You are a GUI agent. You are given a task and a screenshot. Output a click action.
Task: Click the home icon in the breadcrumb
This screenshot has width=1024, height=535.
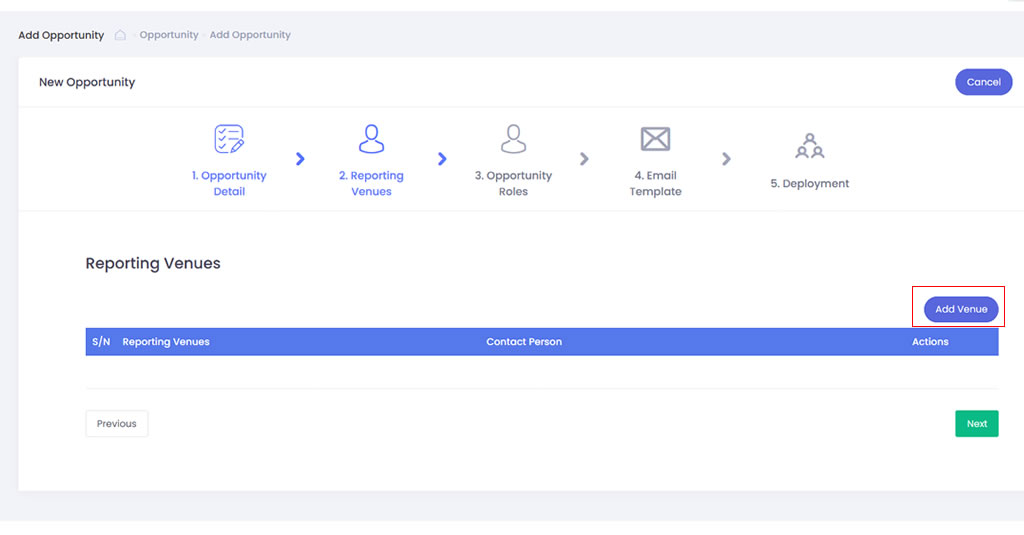tap(120, 35)
